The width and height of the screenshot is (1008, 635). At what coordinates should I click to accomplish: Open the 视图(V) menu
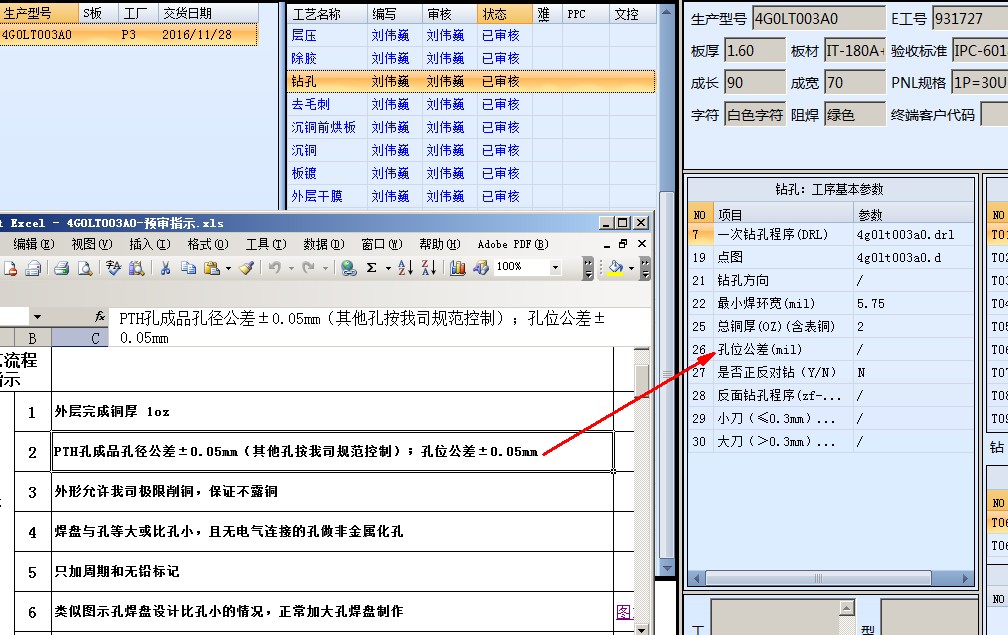coord(92,244)
